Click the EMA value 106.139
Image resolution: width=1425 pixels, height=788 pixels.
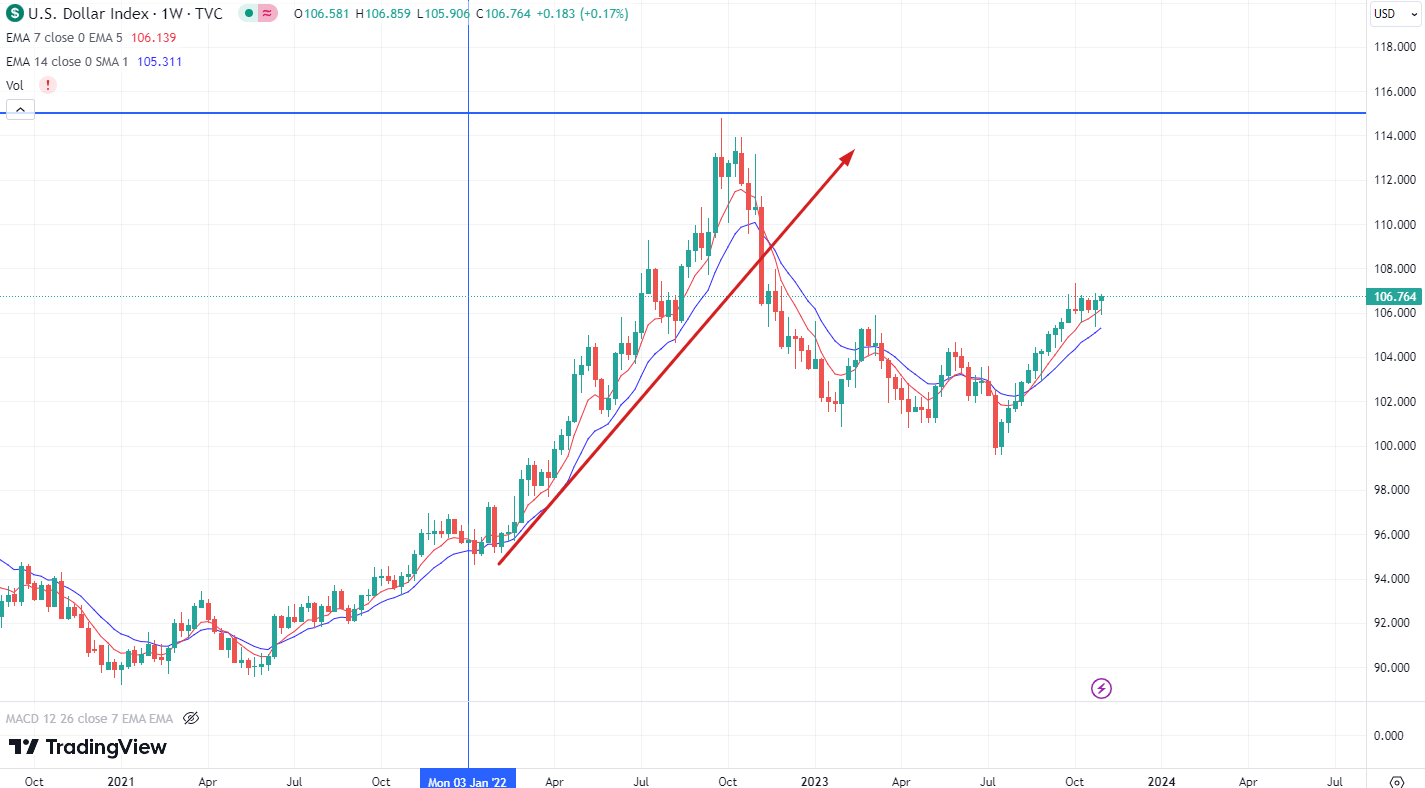154,37
